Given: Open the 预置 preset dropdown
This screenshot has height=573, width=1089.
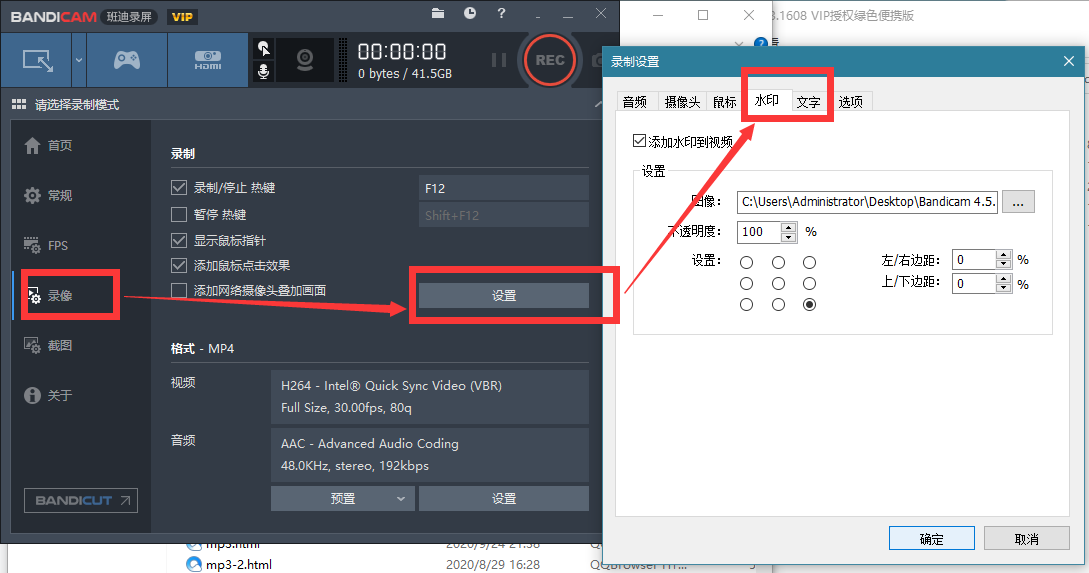Looking at the screenshot, I should [342, 499].
